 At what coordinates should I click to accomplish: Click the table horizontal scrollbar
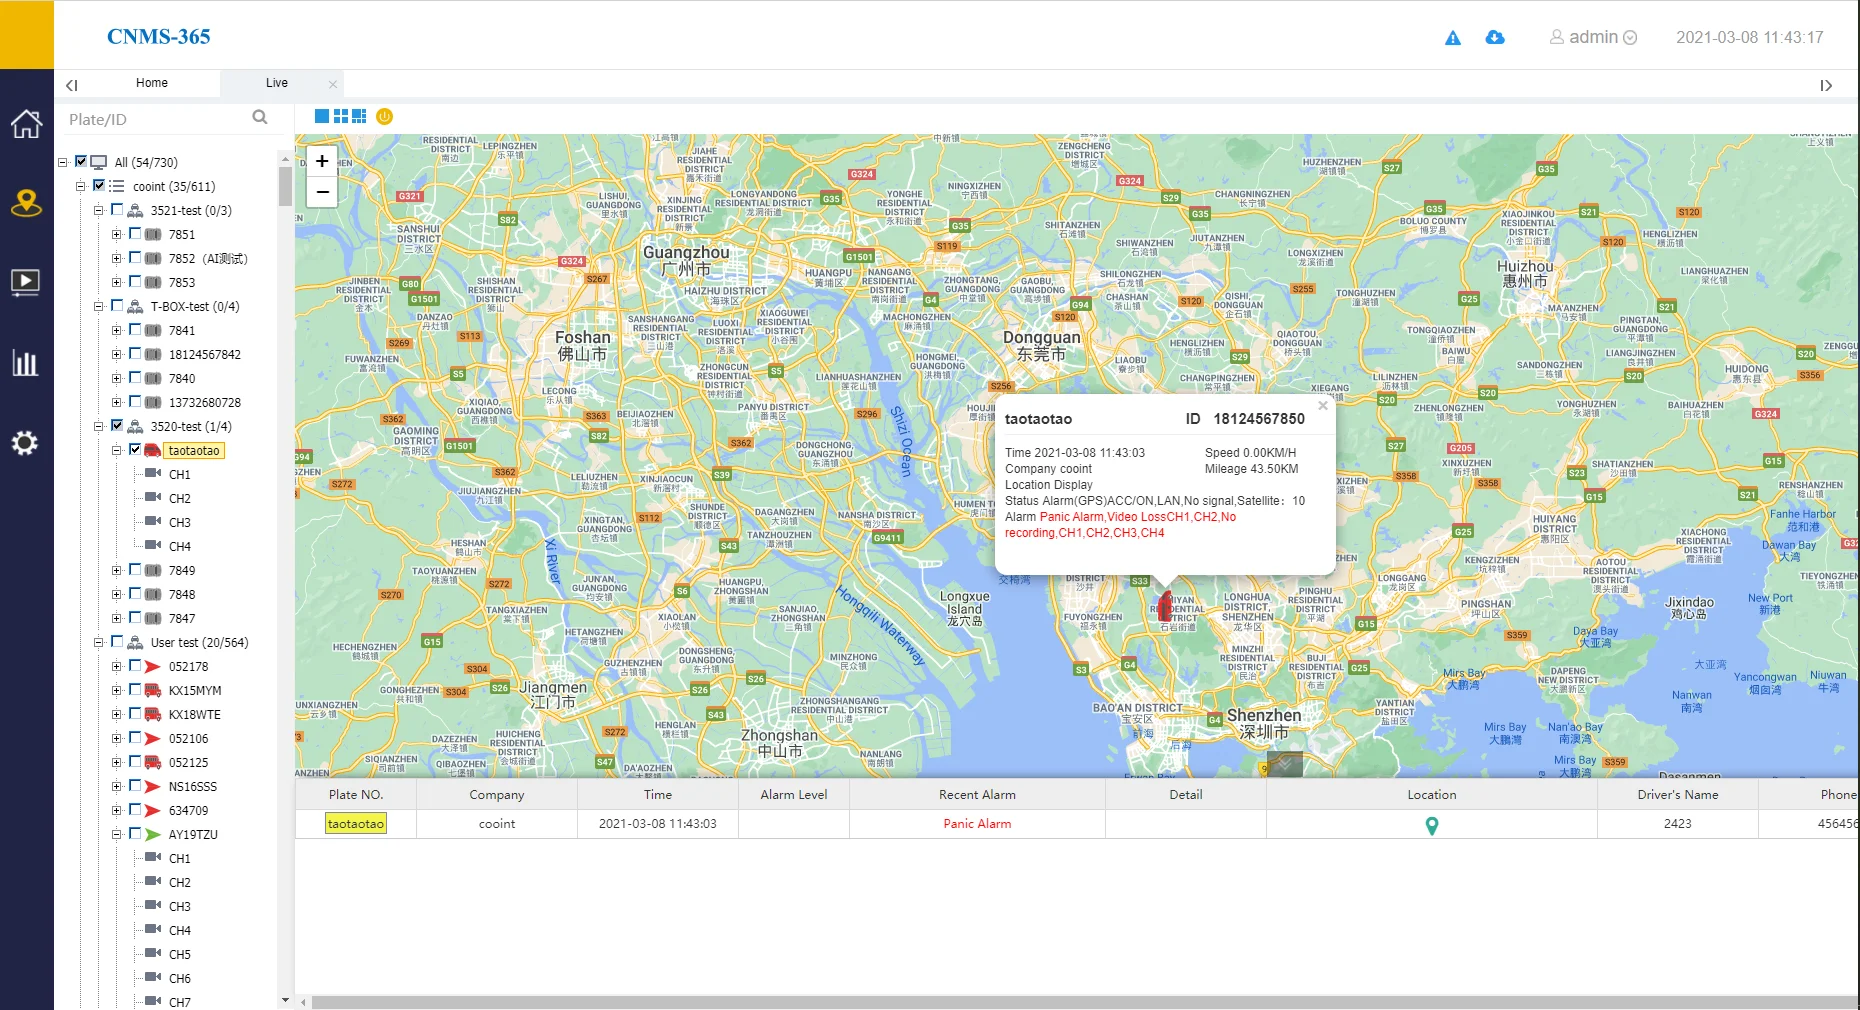pos(1085,1002)
